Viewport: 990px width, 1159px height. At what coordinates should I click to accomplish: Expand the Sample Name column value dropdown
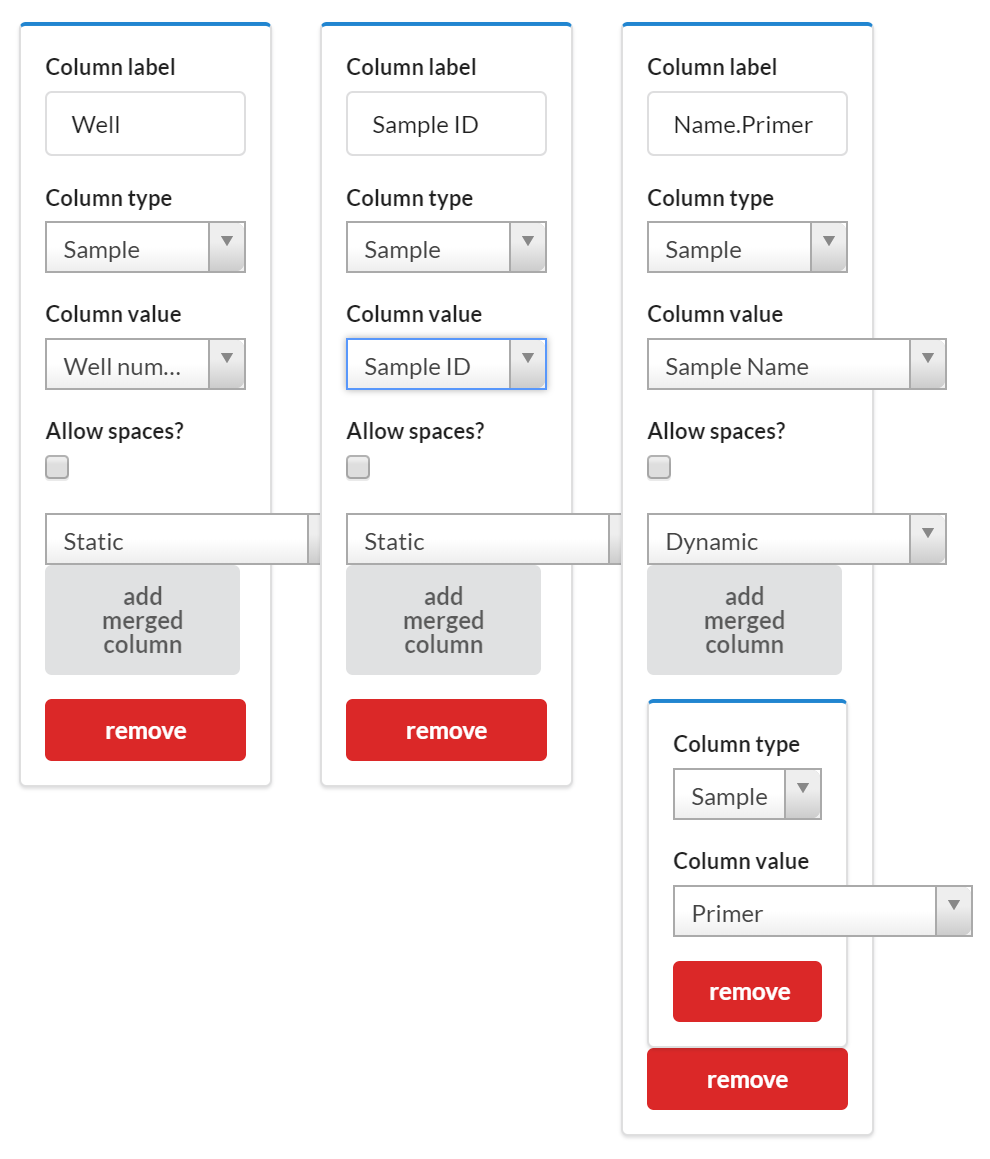(796, 365)
